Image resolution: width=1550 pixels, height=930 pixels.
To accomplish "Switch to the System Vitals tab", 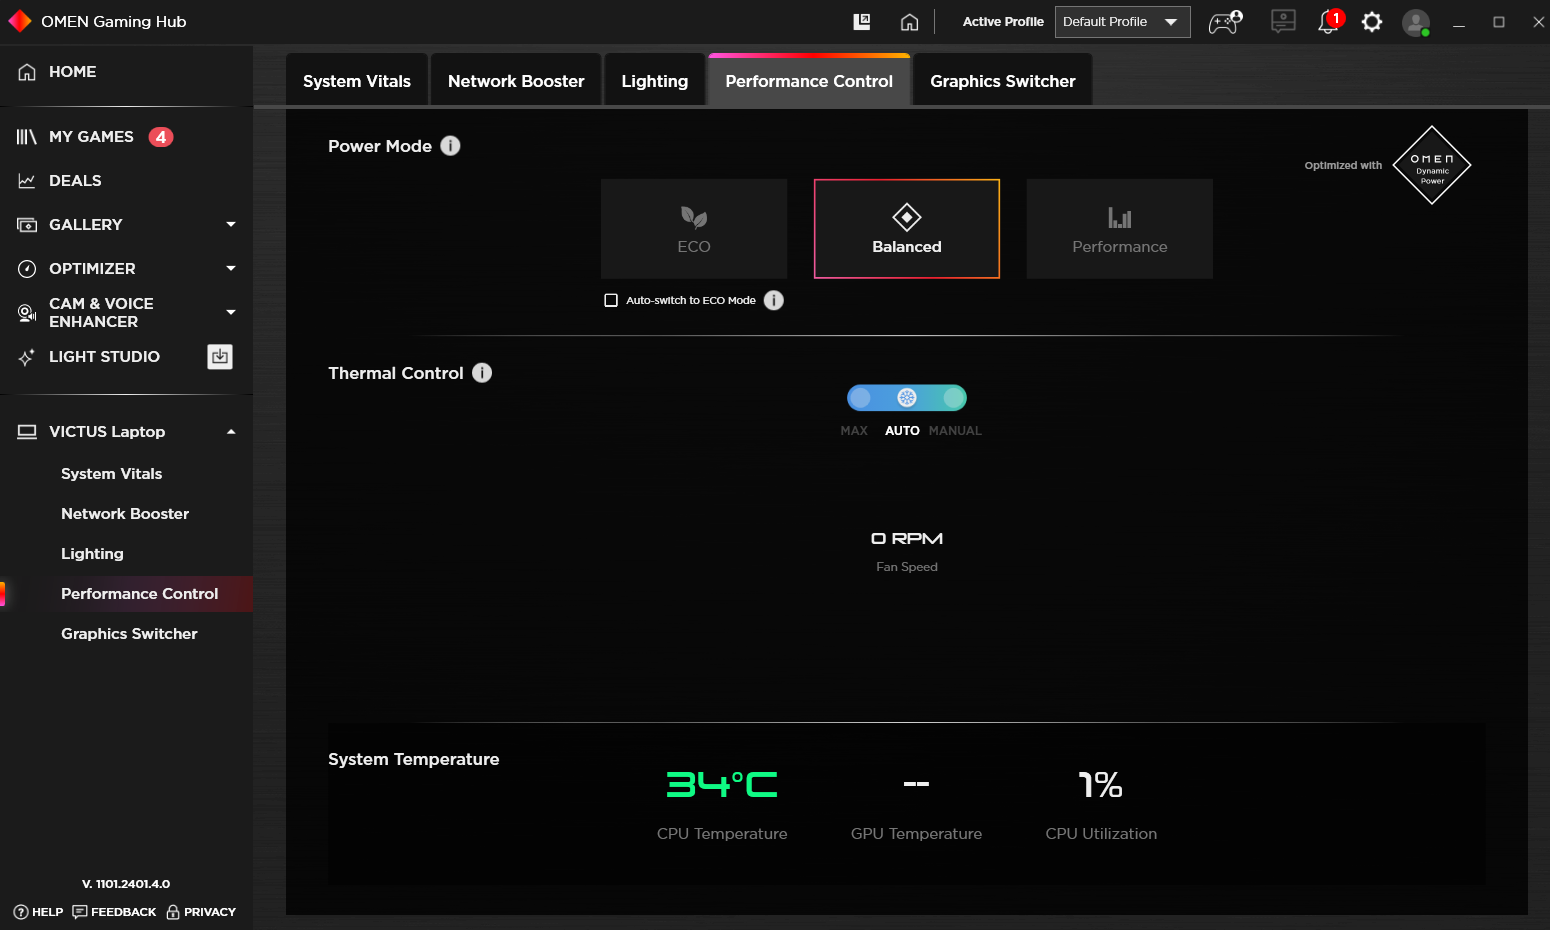I will click(x=357, y=81).
